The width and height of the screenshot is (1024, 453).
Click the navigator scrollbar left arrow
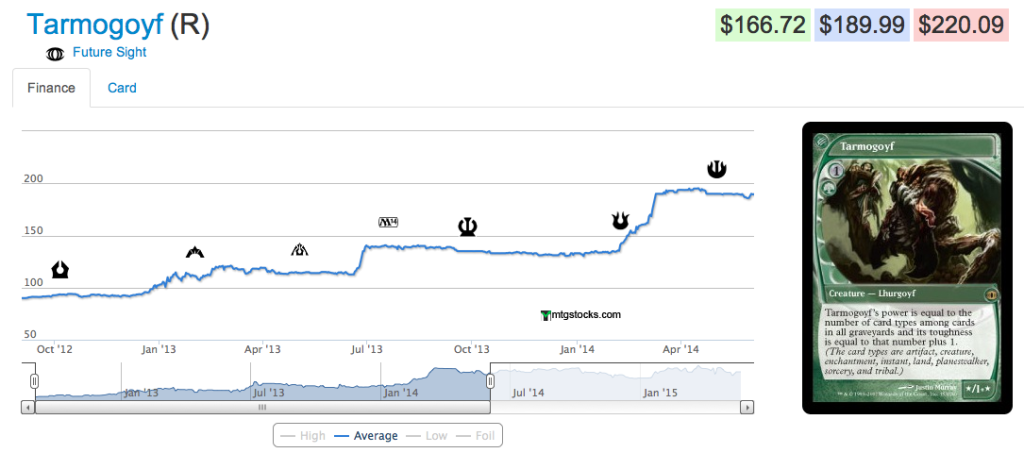(x=29, y=407)
